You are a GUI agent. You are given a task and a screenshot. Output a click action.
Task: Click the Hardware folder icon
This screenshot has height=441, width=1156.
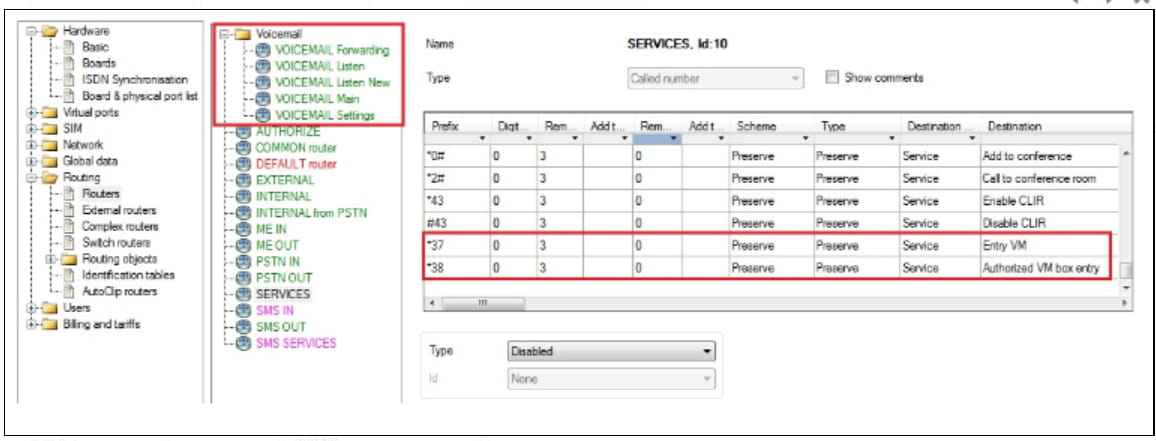click(49, 31)
